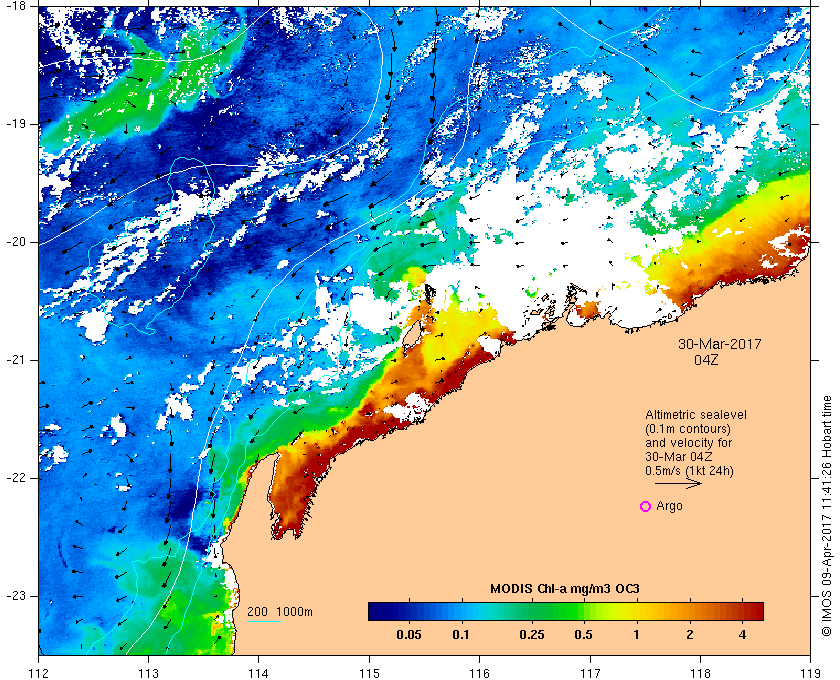840x680 pixels.
Task: Click the 0.5m/s velocity scale arrow
Action: point(678,483)
